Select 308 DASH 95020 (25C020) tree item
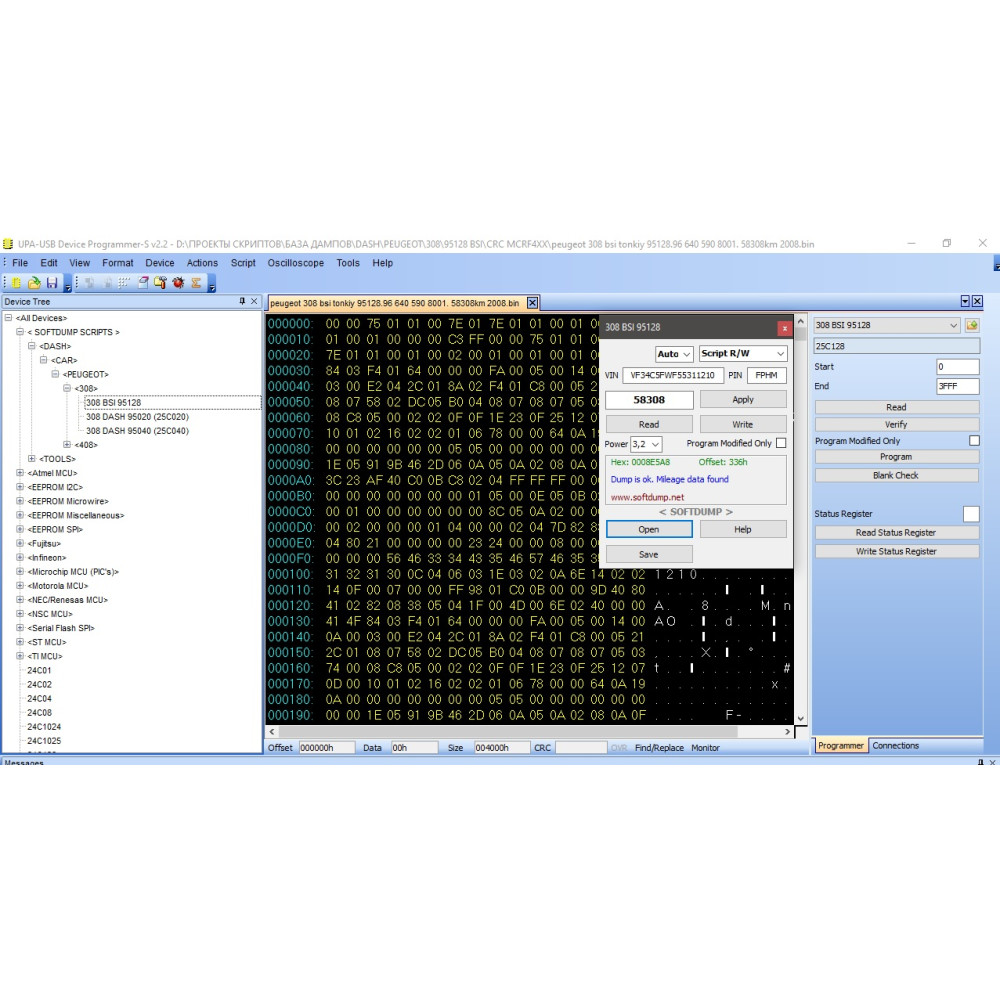Viewport: 1000px width, 1000px height. tap(137, 416)
